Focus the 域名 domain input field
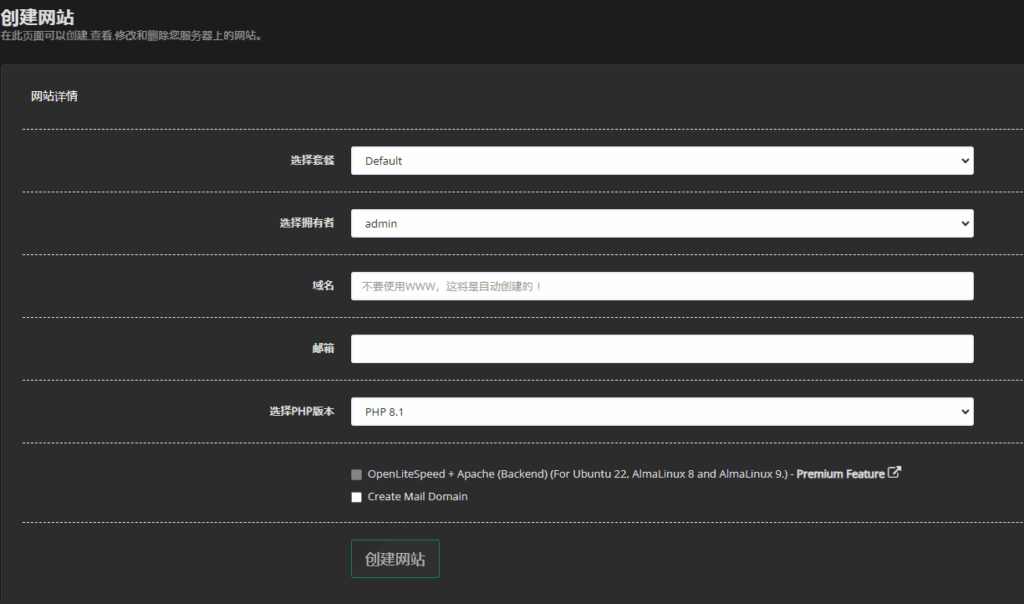The height and width of the screenshot is (604, 1024). click(x=661, y=286)
